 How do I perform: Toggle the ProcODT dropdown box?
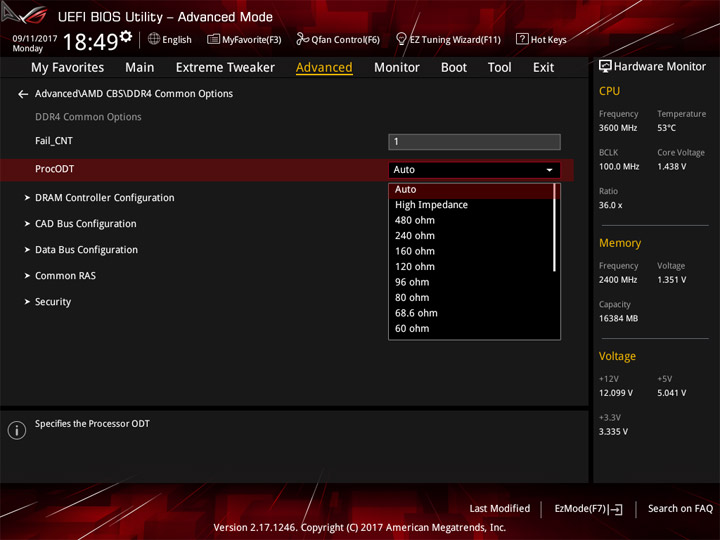coord(474,170)
